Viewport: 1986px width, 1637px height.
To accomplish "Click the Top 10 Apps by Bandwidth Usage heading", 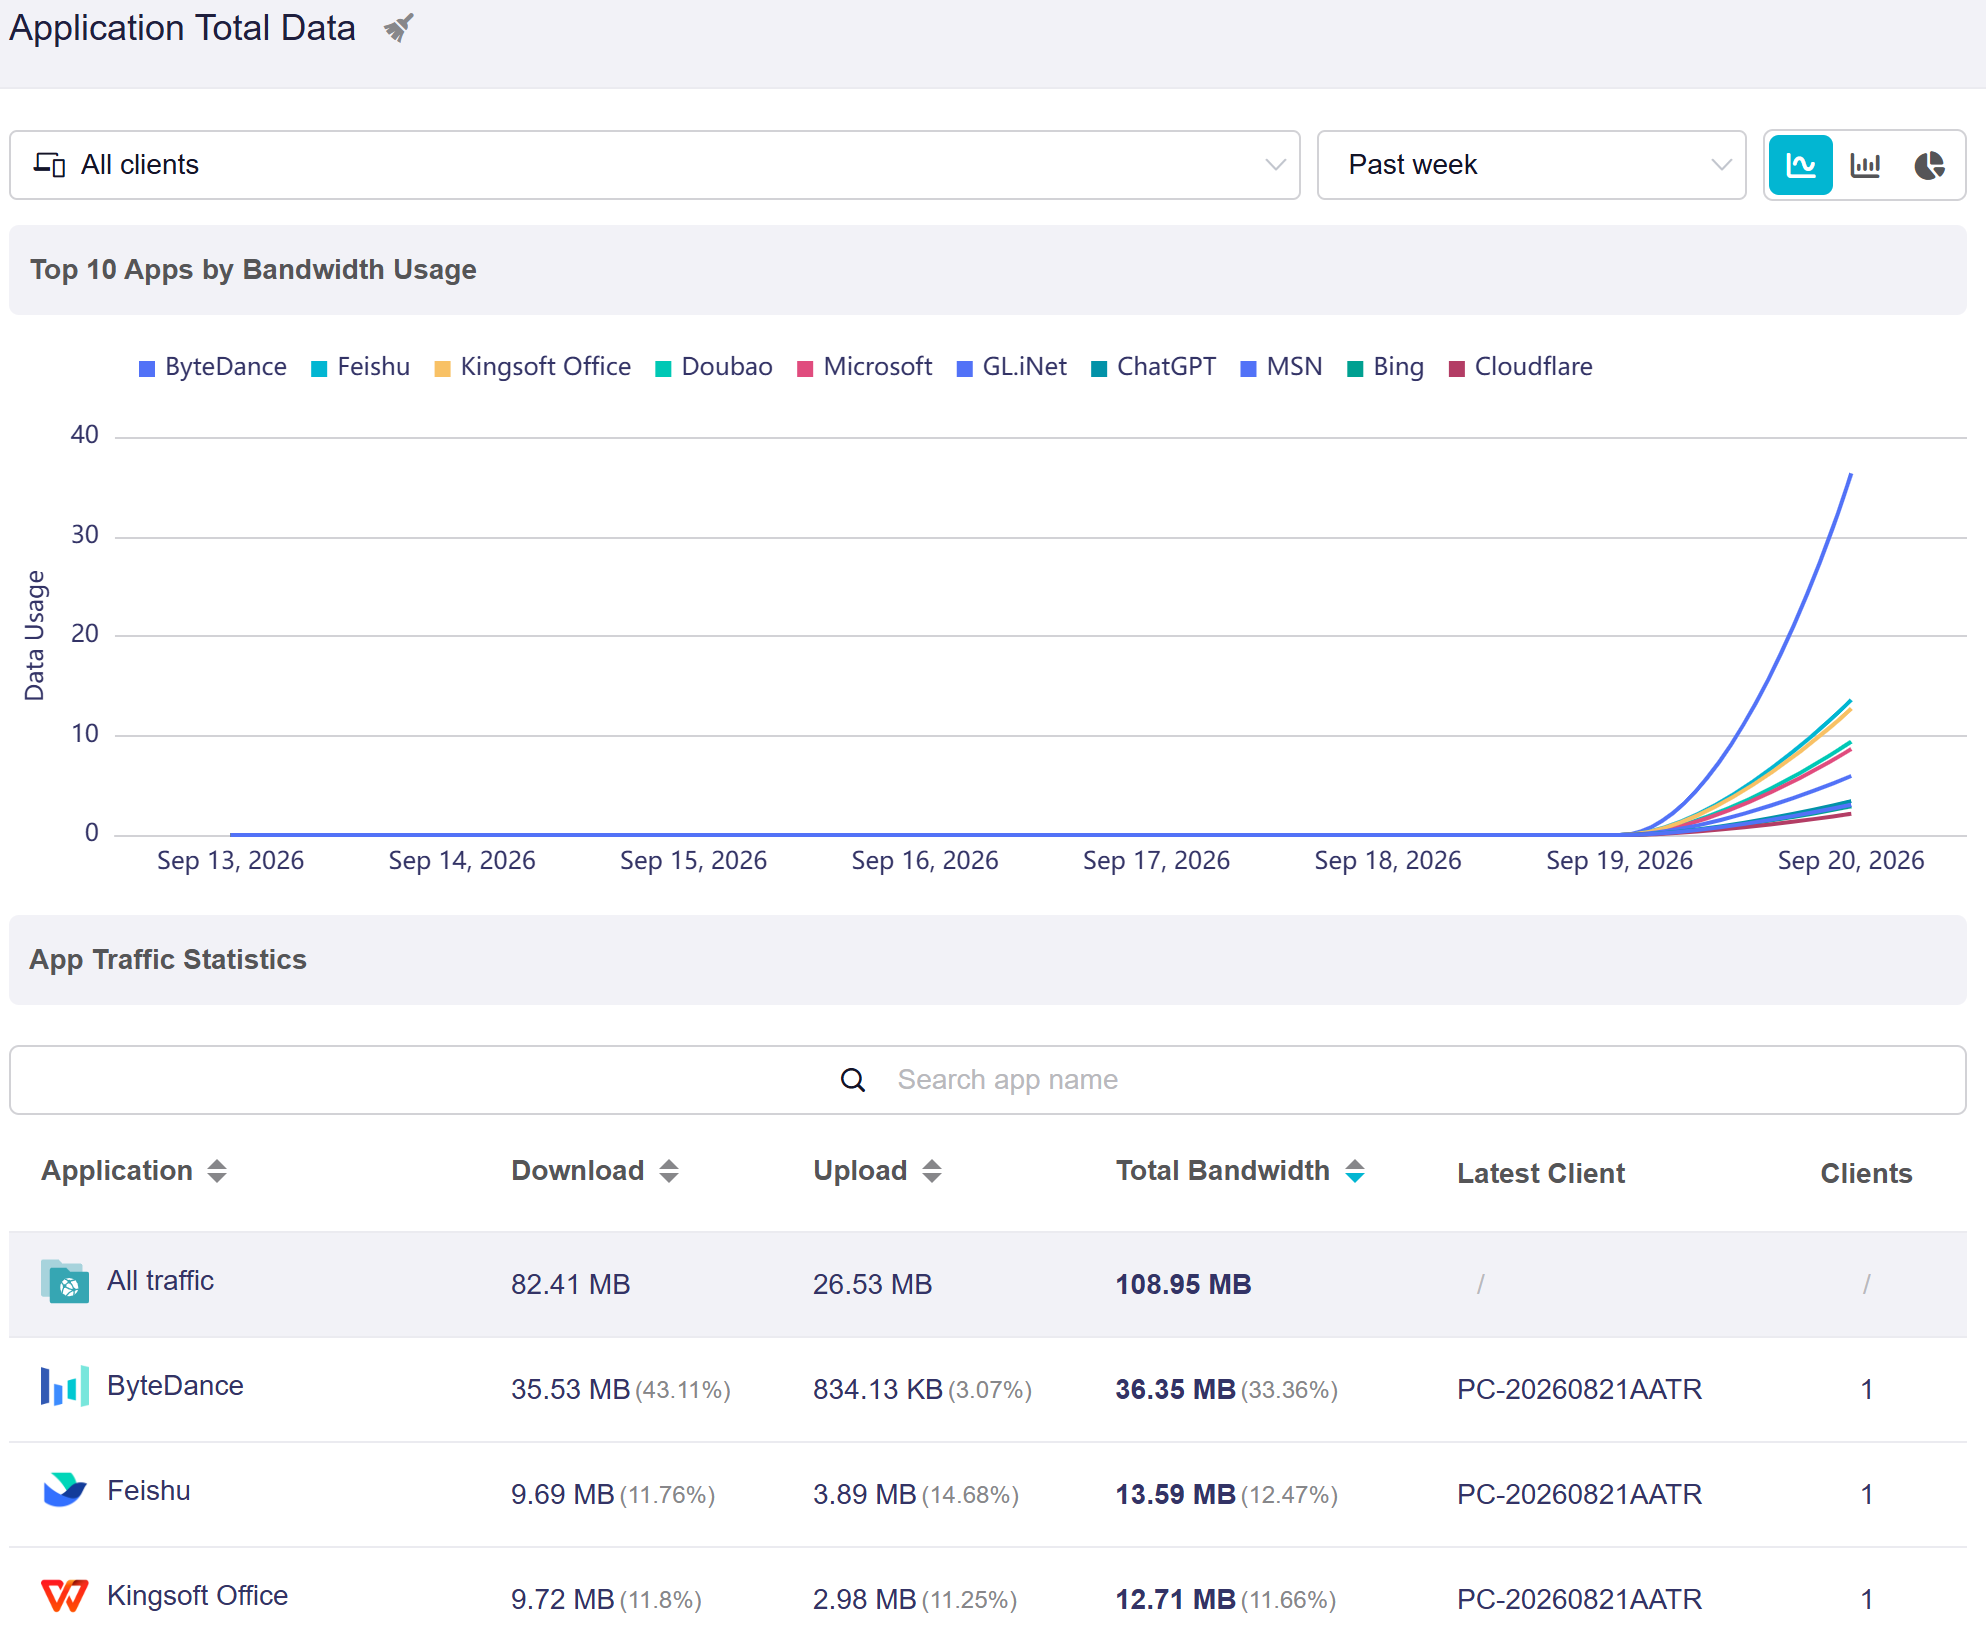I will (x=253, y=270).
